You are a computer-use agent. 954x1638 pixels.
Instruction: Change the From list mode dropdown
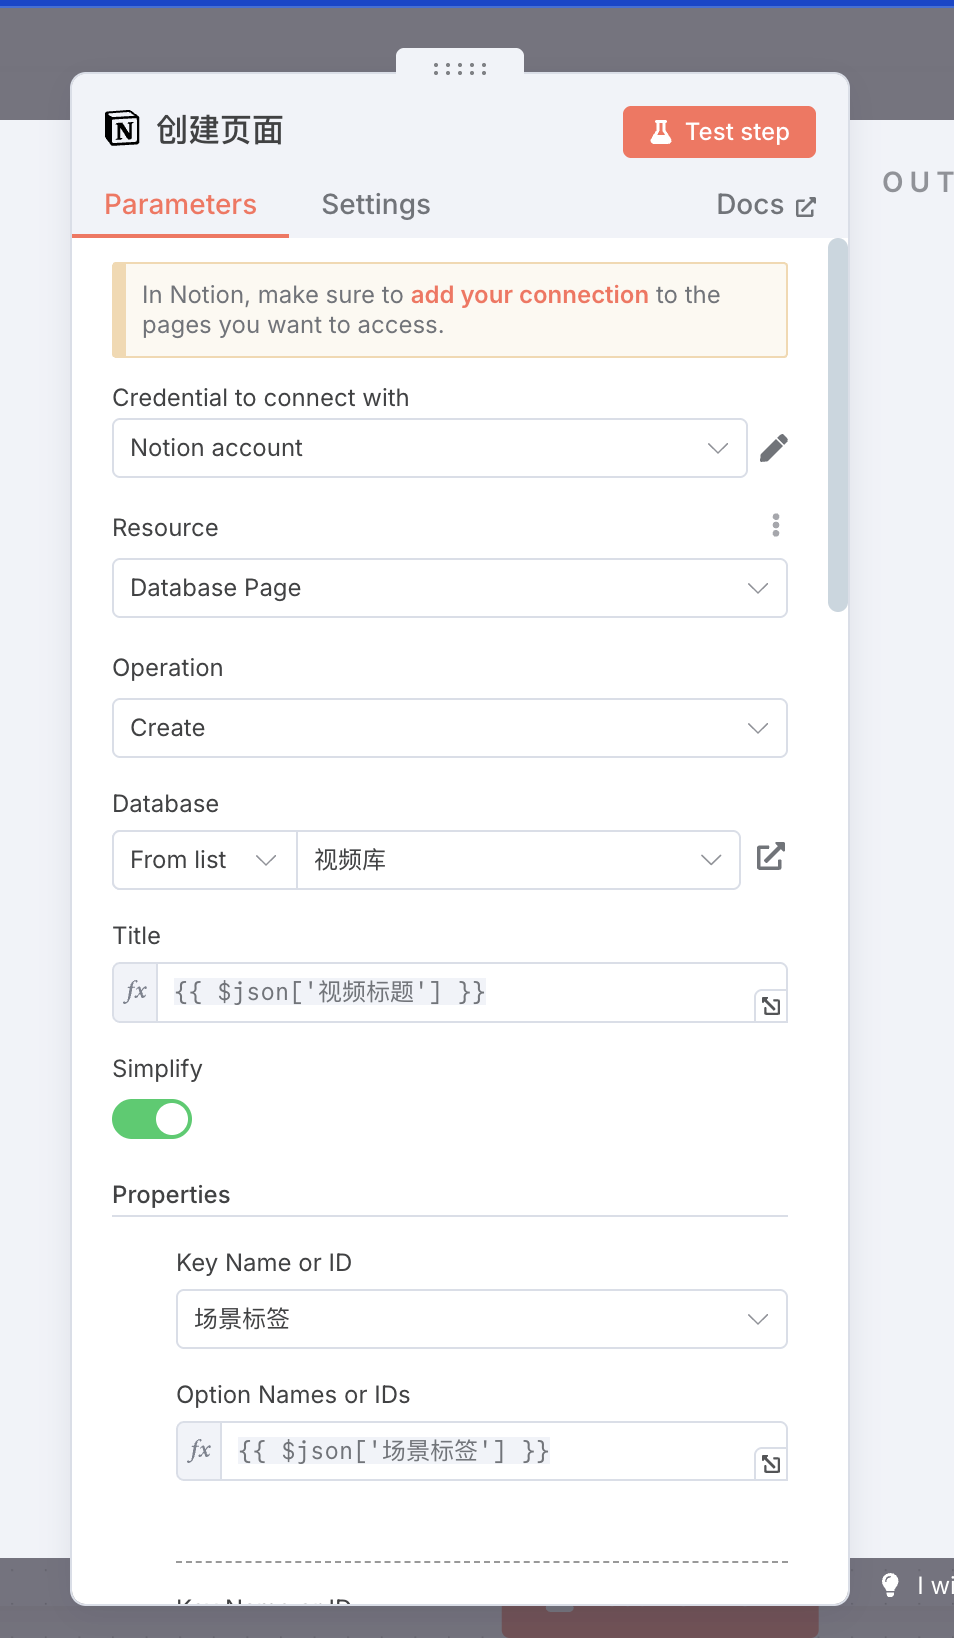coord(205,860)
